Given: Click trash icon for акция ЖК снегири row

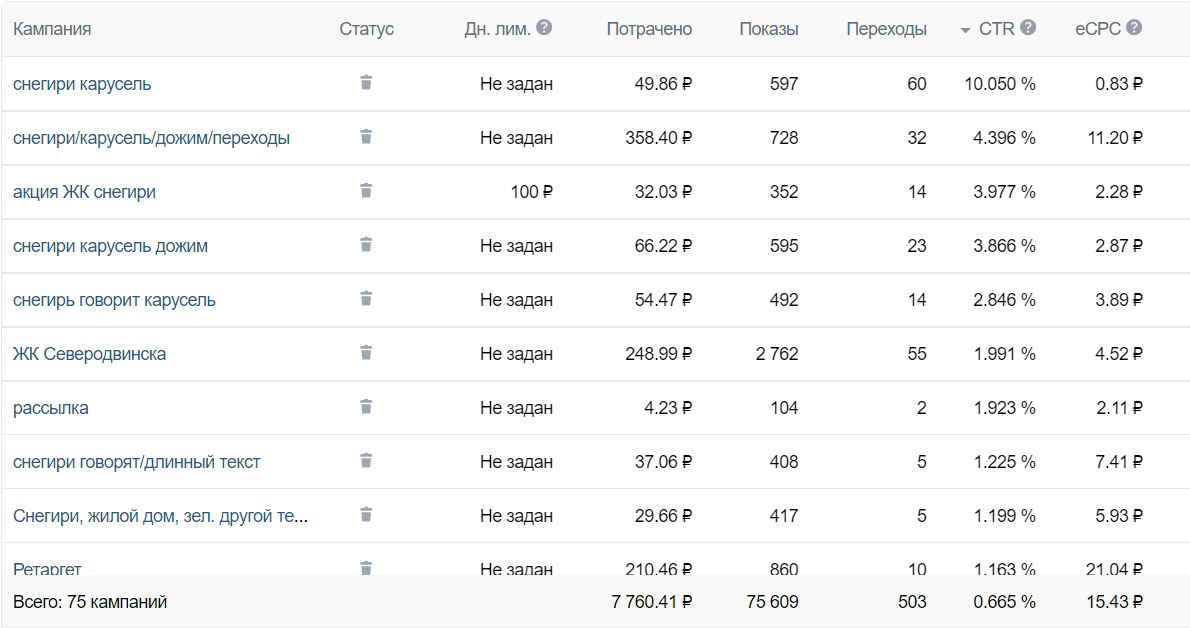Looking at the screenshot, I should point(366,191).
